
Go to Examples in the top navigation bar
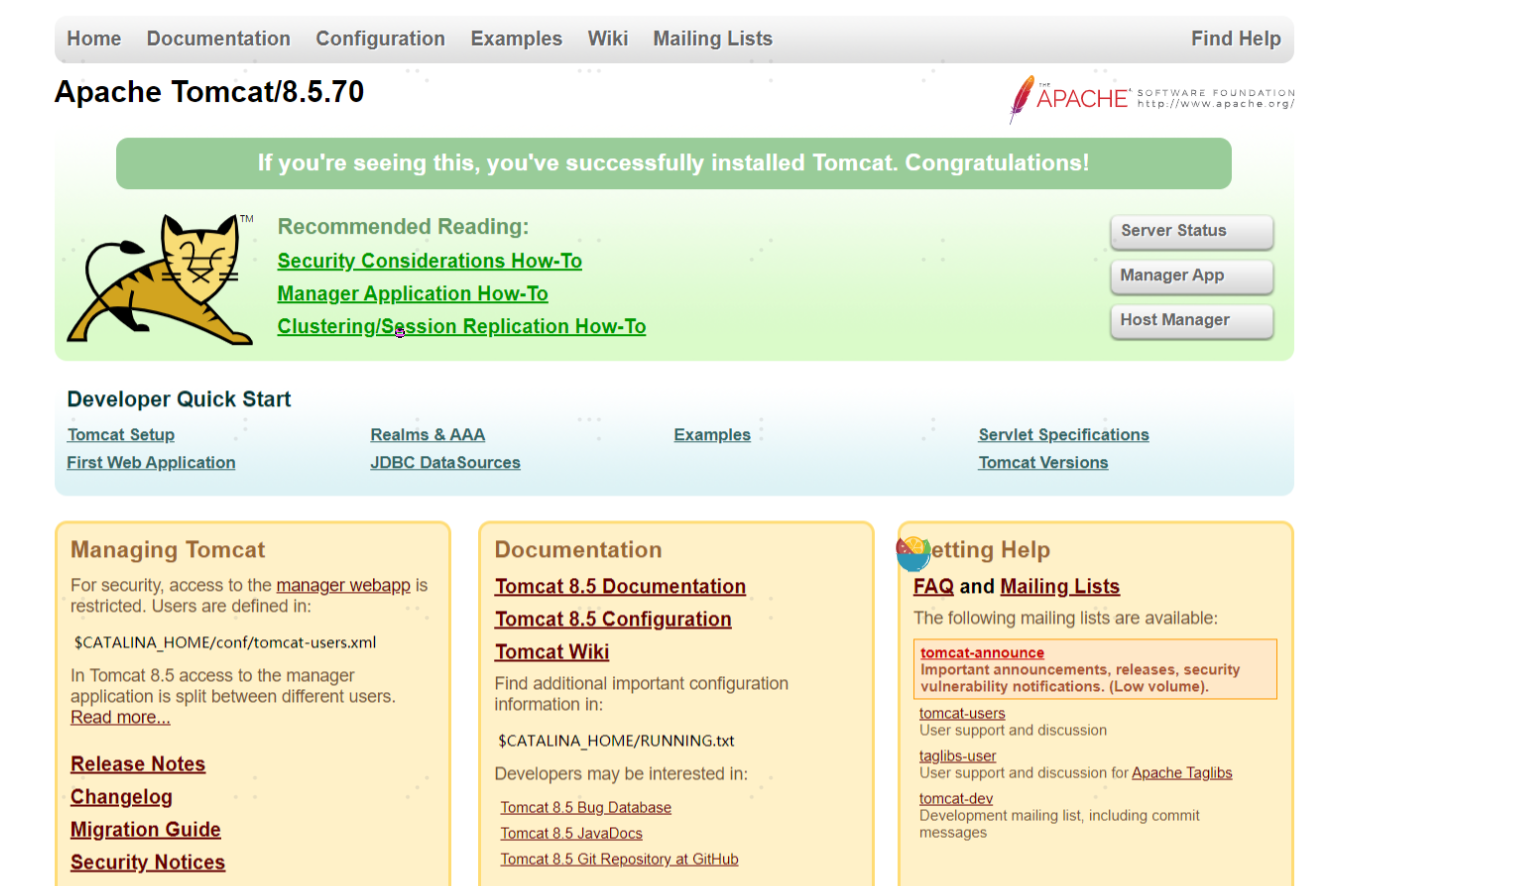tap(516, 39)
